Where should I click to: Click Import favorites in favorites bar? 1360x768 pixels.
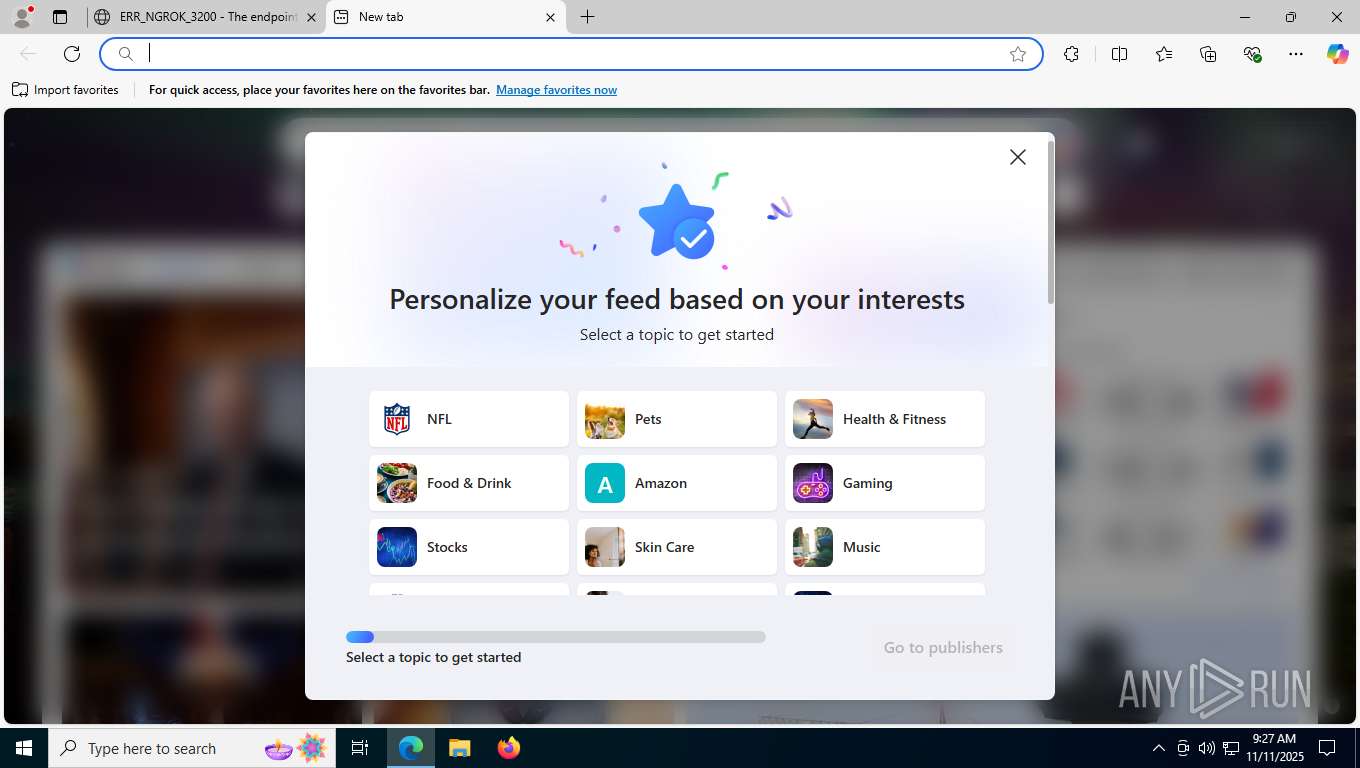[x=65, y=90]
